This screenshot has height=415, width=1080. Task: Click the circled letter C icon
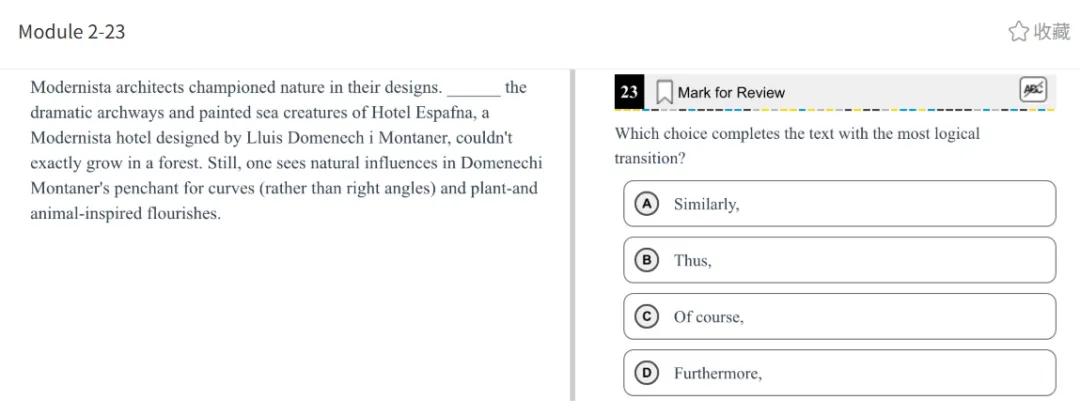click(647, 317)
